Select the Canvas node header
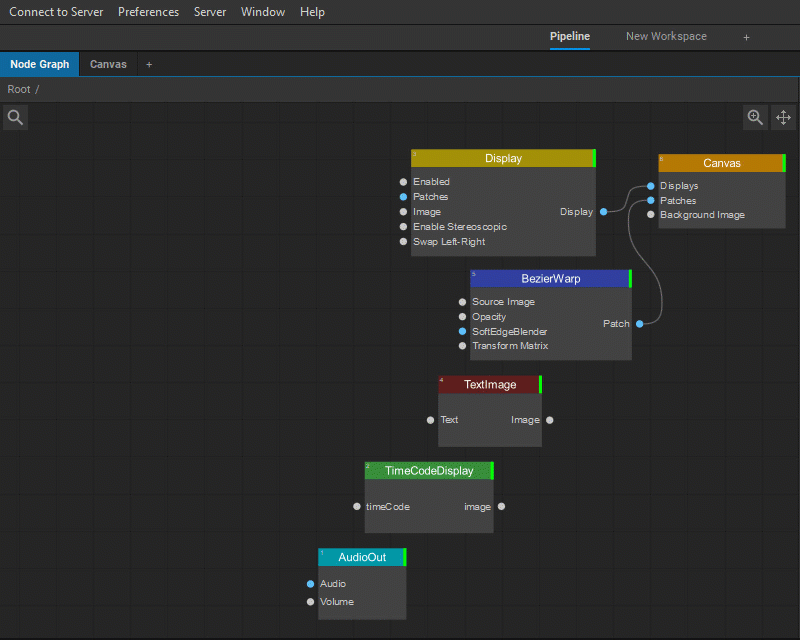800x640 pixels. click(x=721, y=163)
